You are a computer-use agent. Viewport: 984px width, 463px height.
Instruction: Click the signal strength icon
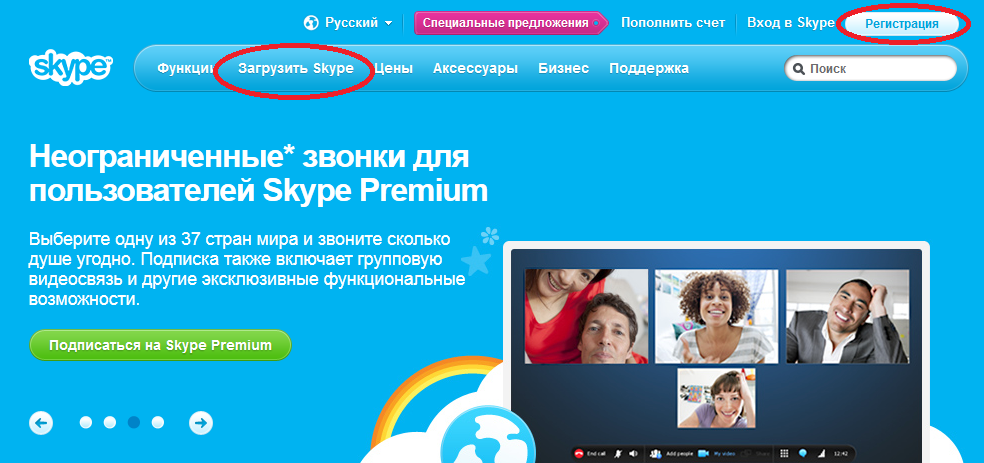click(x=821, y=453)
